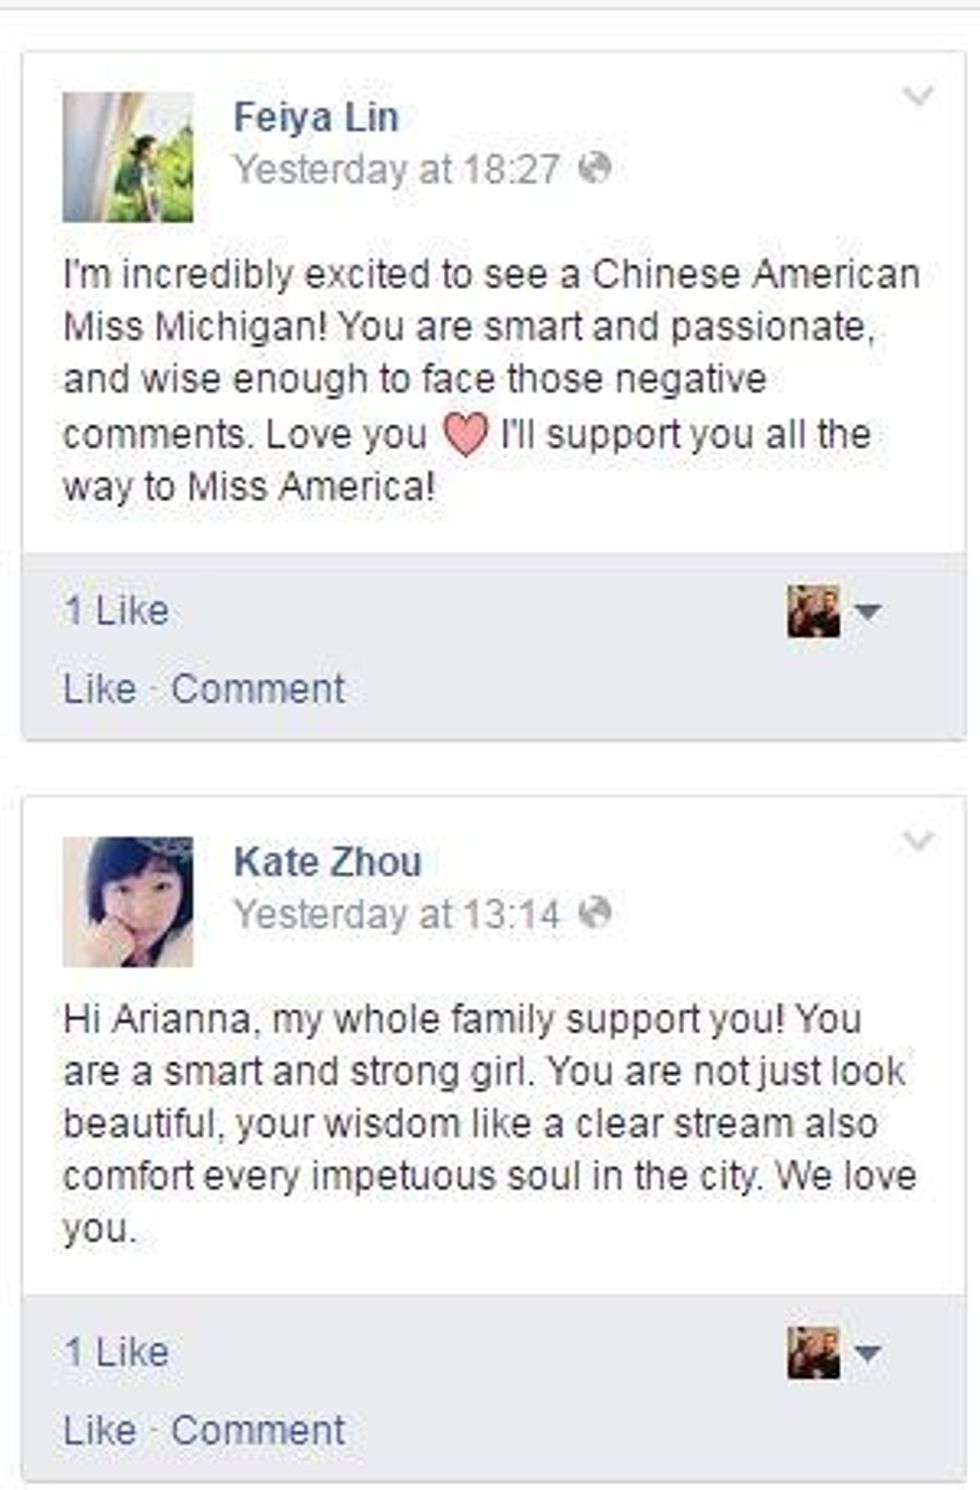Open timestamp Yesterday at 18:27
The image size is (980, 1490).
(396, 169)
